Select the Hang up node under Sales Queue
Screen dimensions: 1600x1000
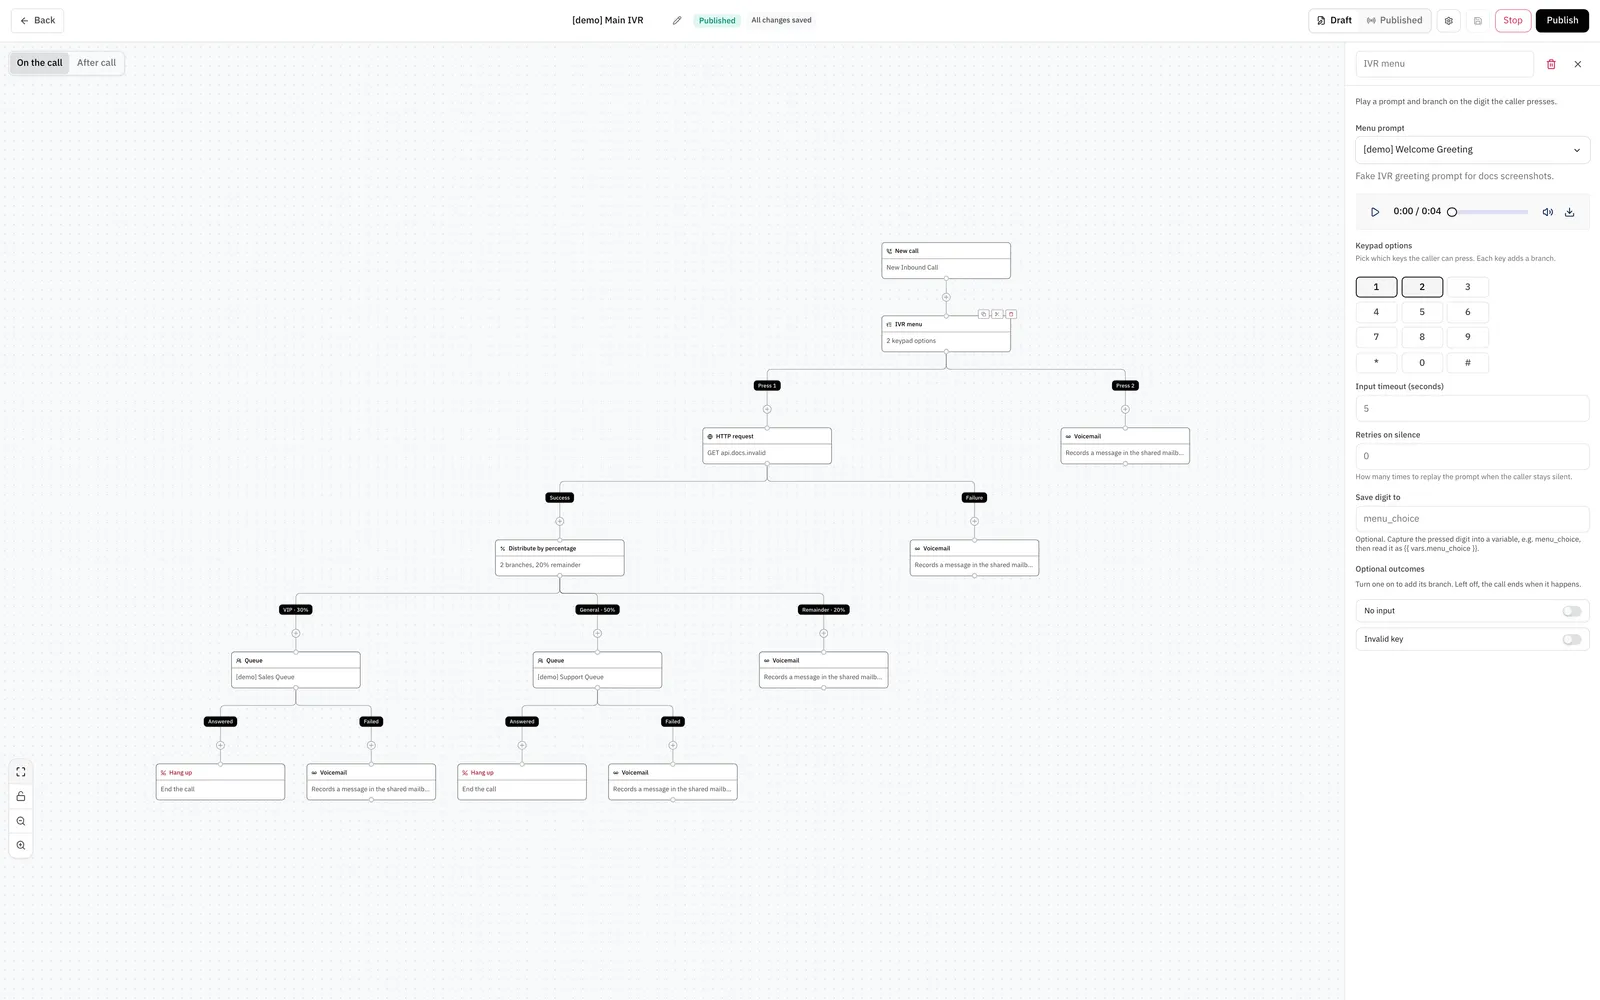[x=220, y=781]
